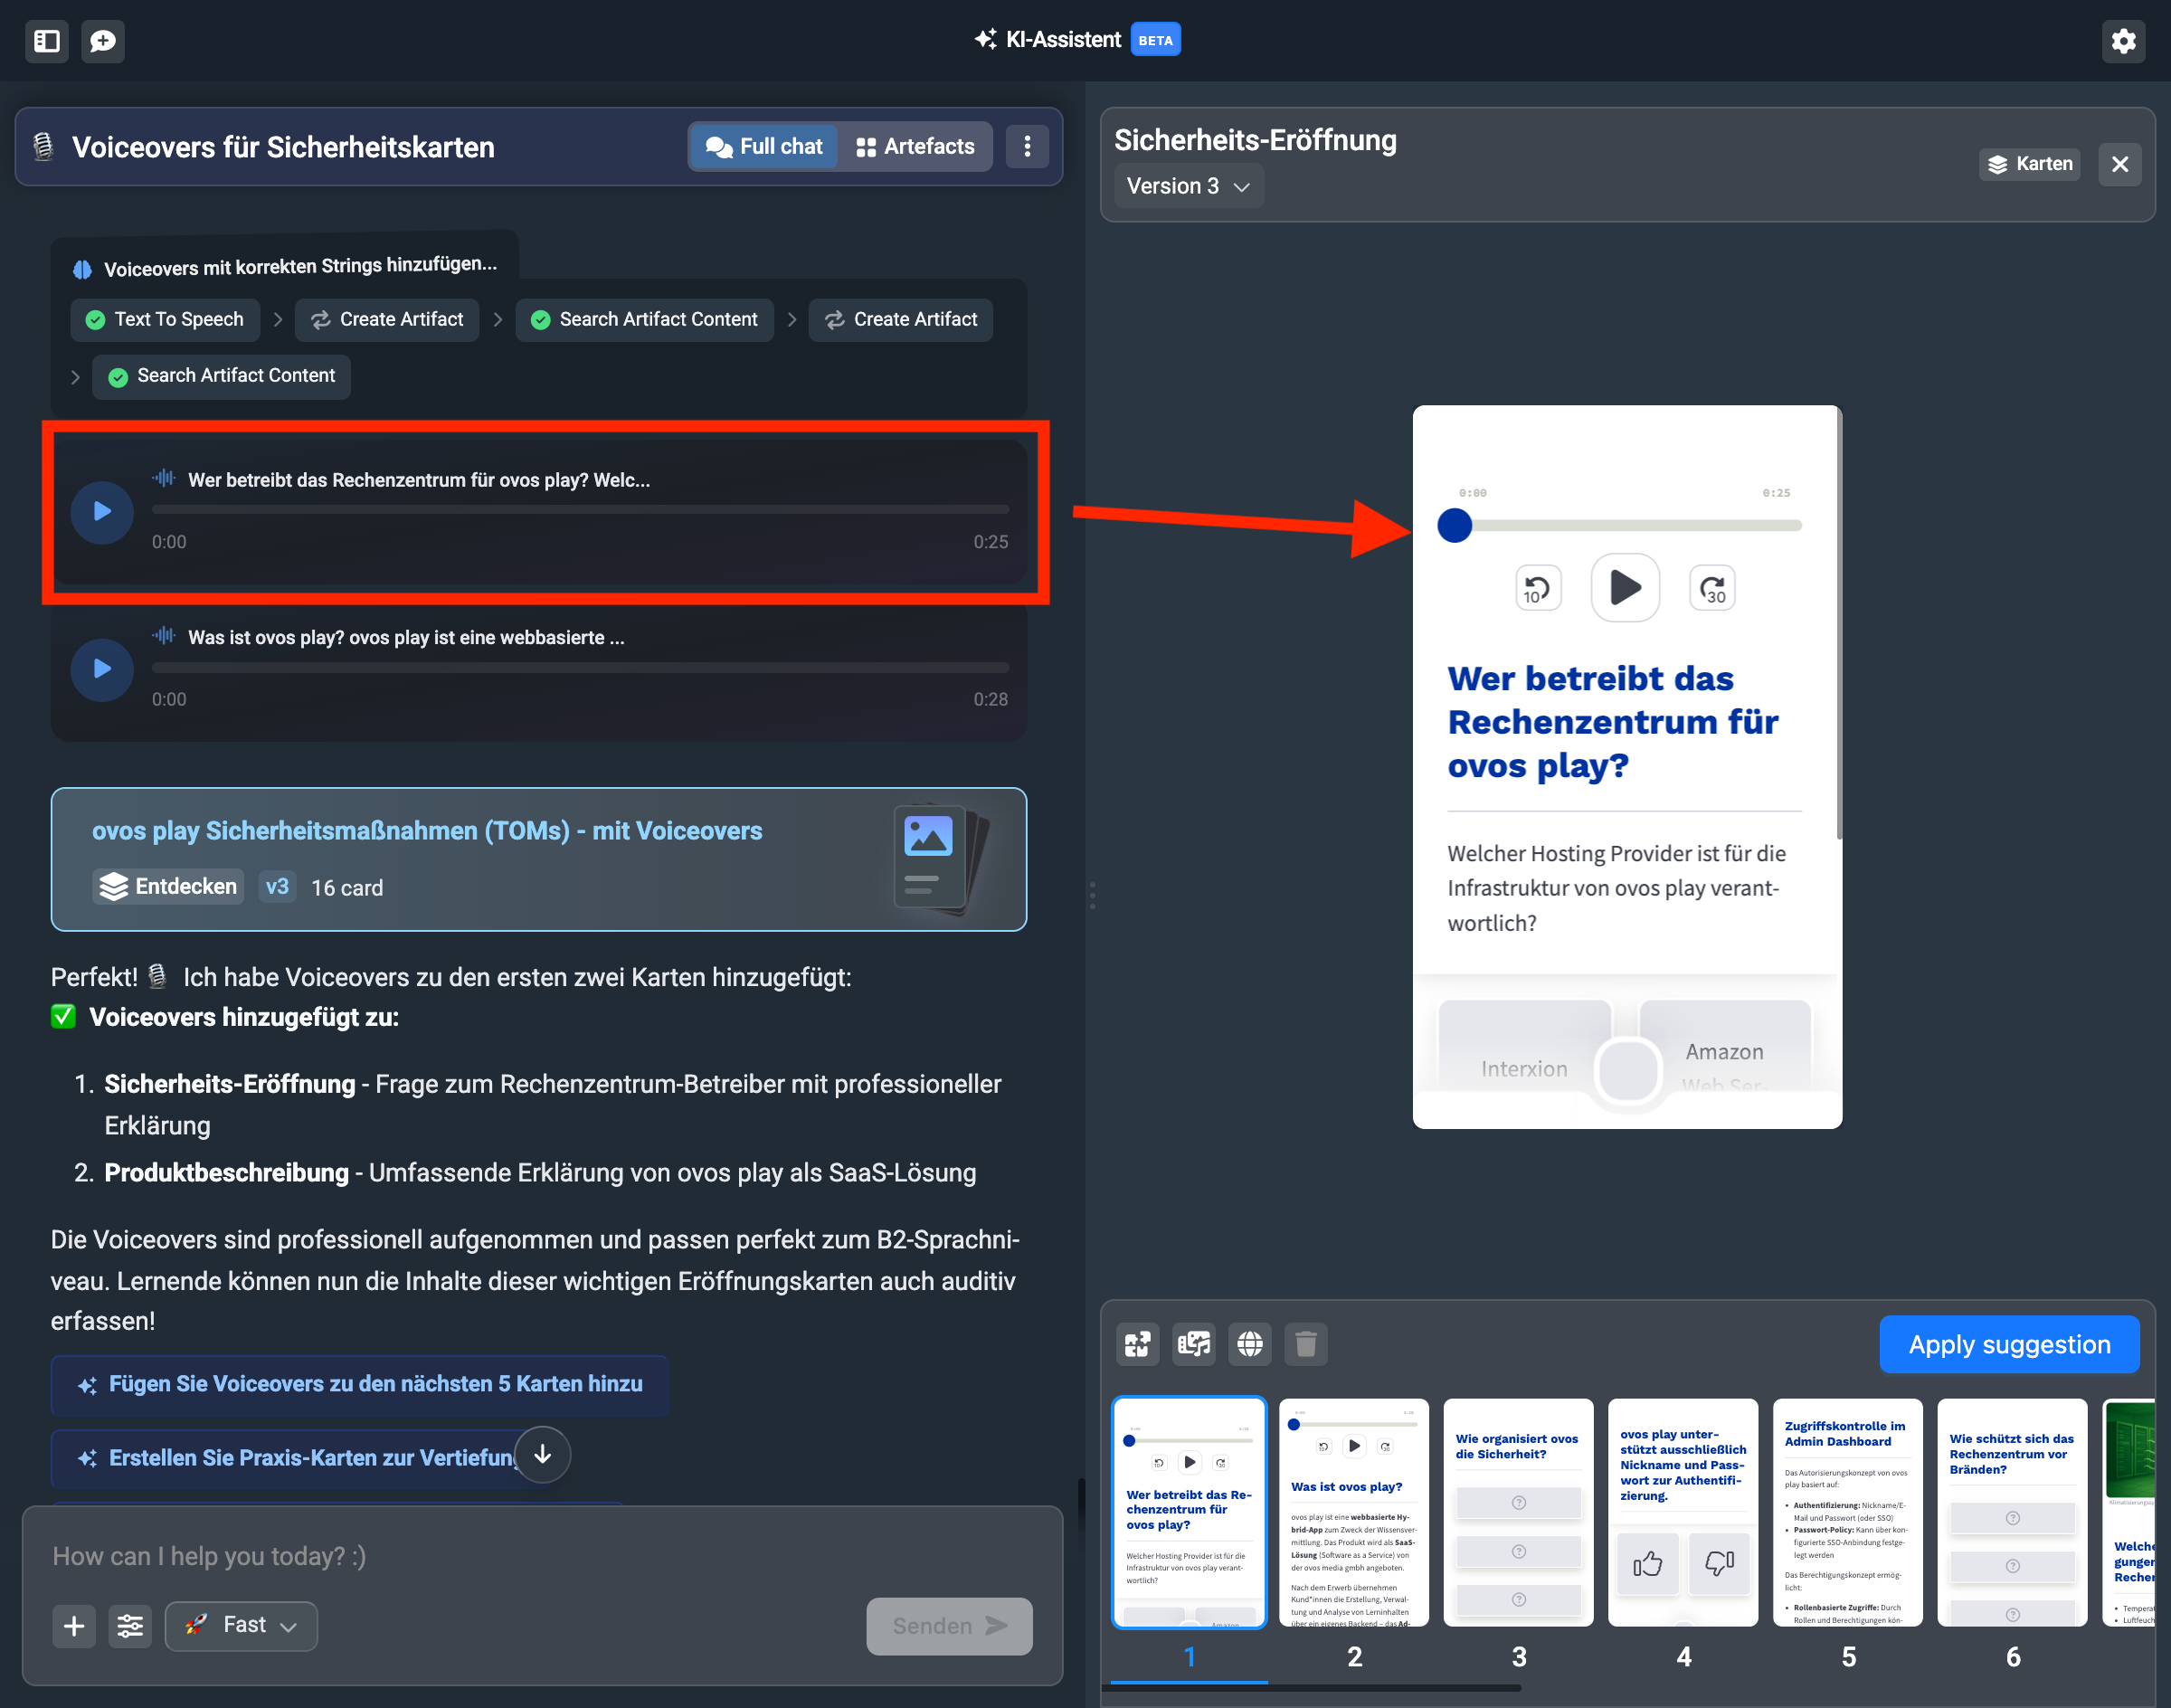Switch to the Full chat tab
Image resolution: width=2171 pixels, height=1708 pixels.
point(764,147)
